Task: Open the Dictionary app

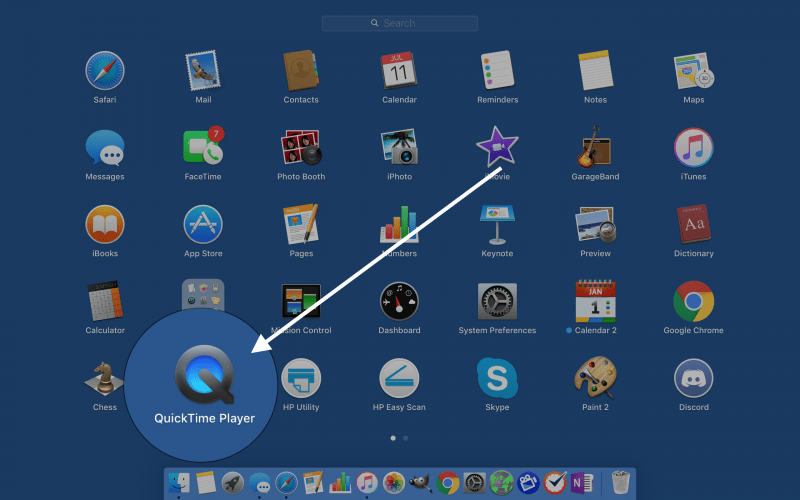Action: [693, 224]
